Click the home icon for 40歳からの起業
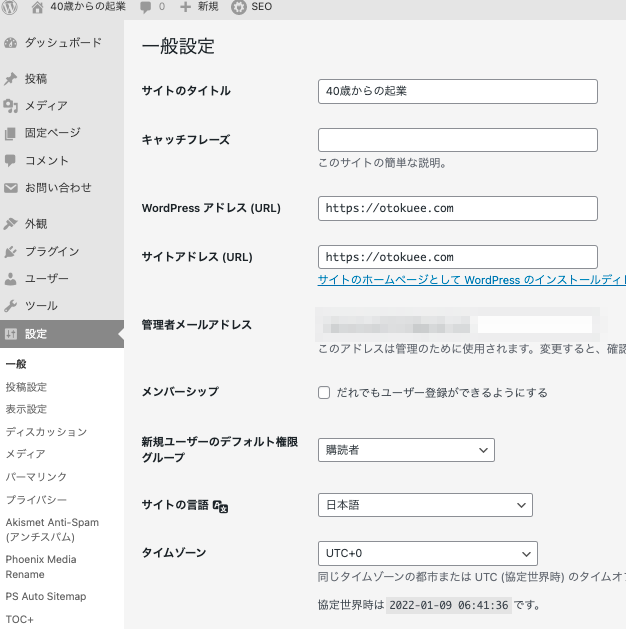Viewport: 626px width, 629px height. point(38,7)
